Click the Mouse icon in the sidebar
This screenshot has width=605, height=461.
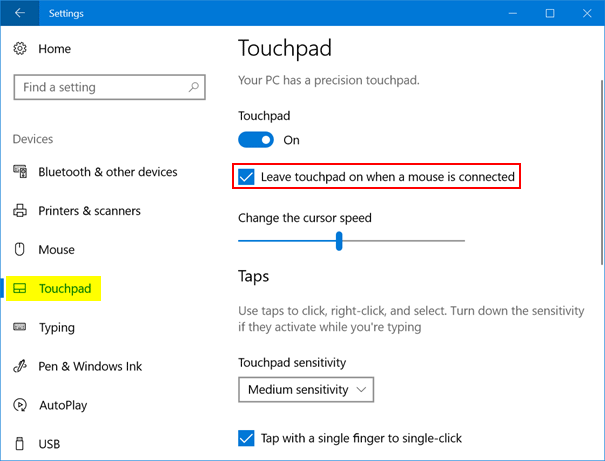pyautogui.click(x=20, y=250)
